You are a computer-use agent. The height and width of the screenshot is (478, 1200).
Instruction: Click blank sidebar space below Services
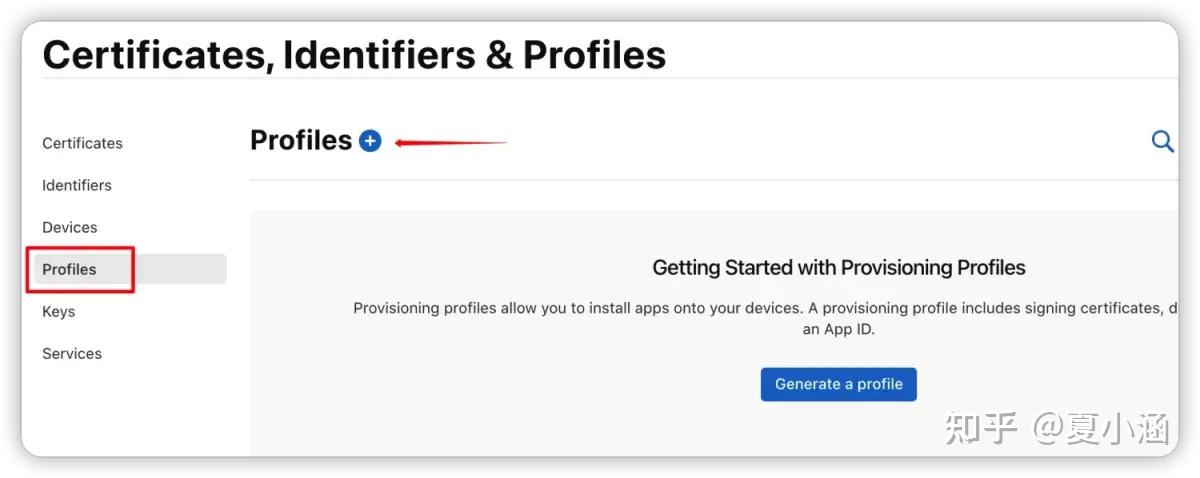coord(120,410)
